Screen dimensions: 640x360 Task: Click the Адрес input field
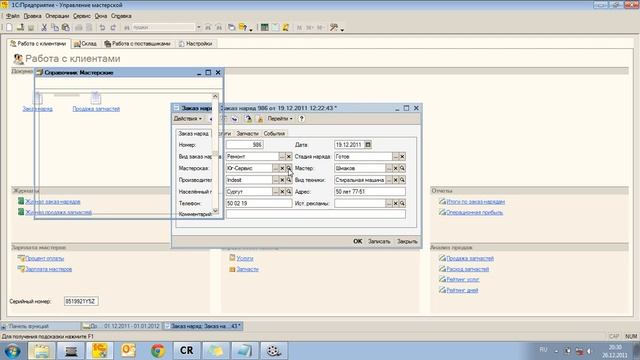370,191
